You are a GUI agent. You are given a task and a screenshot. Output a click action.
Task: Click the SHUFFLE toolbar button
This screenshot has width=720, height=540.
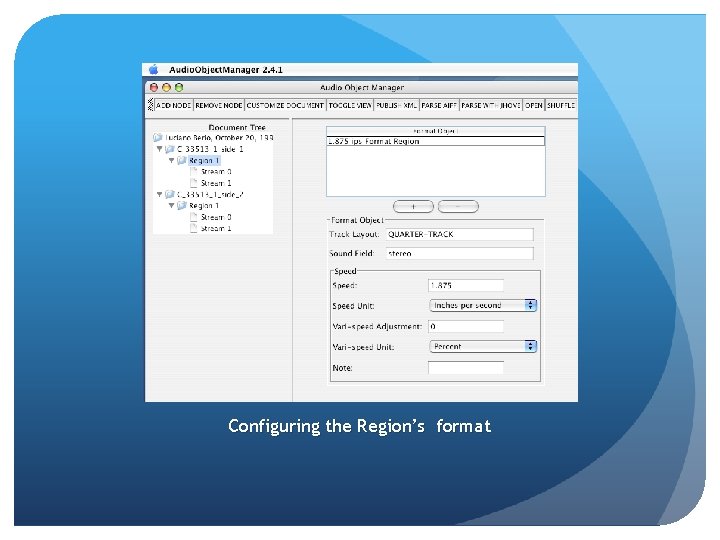[x=561, y=105]
